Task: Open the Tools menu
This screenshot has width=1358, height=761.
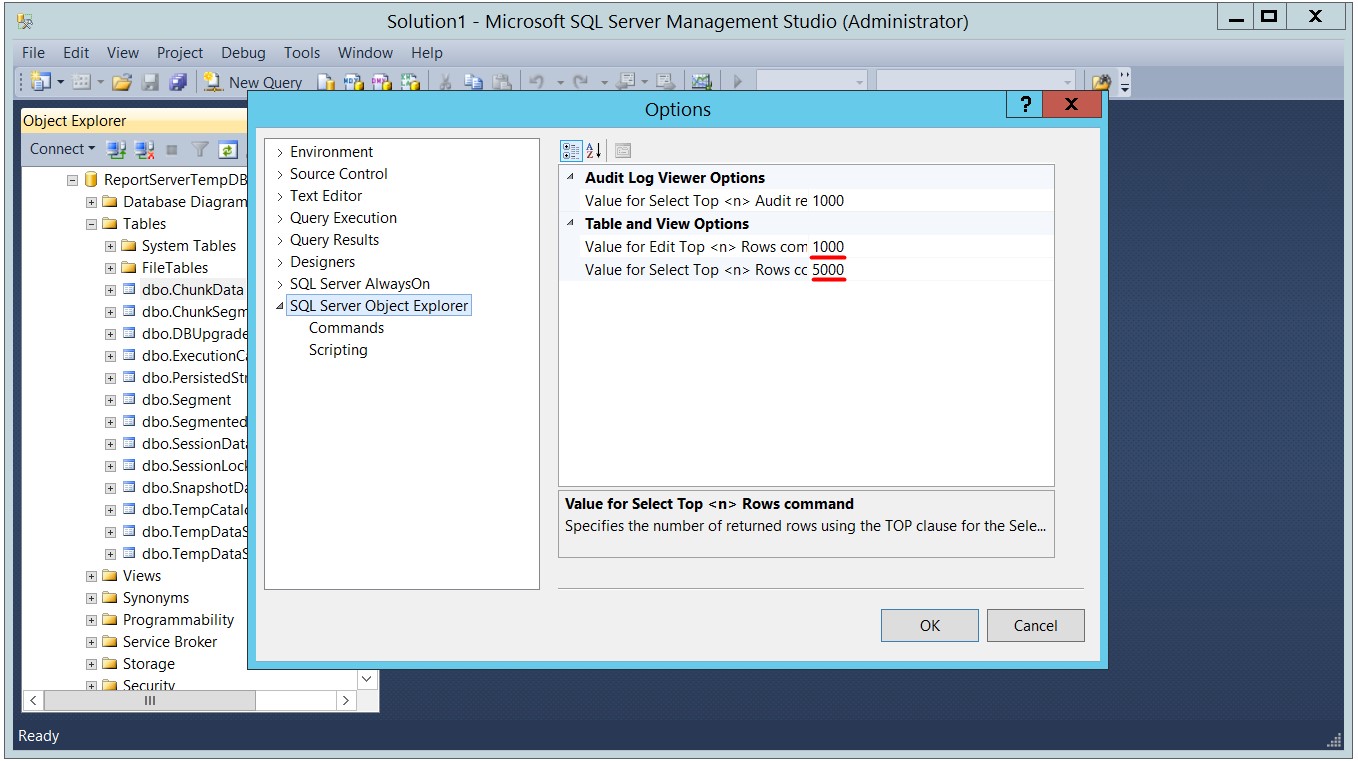Action: click(302, 52)
